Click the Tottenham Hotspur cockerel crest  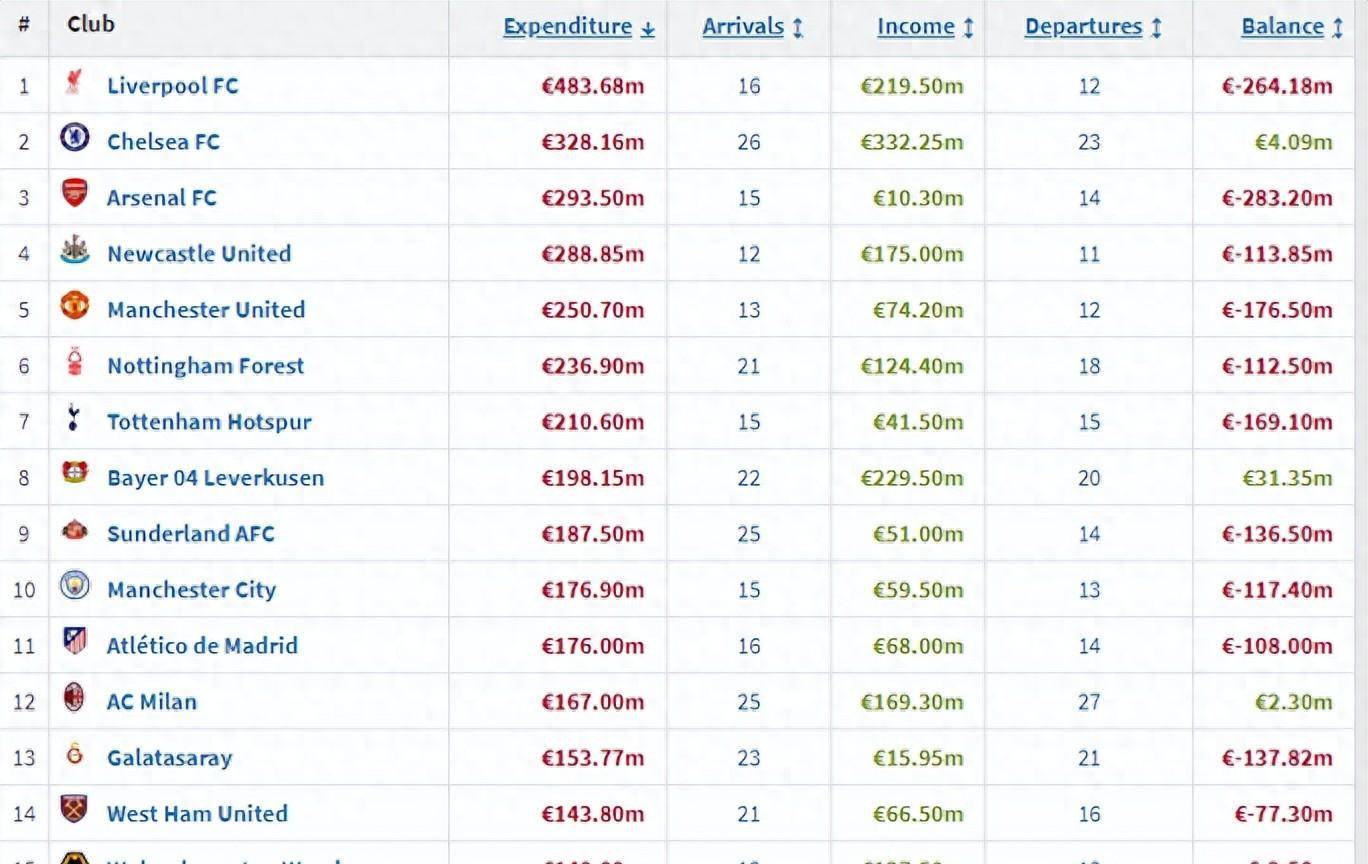[74, 418]
